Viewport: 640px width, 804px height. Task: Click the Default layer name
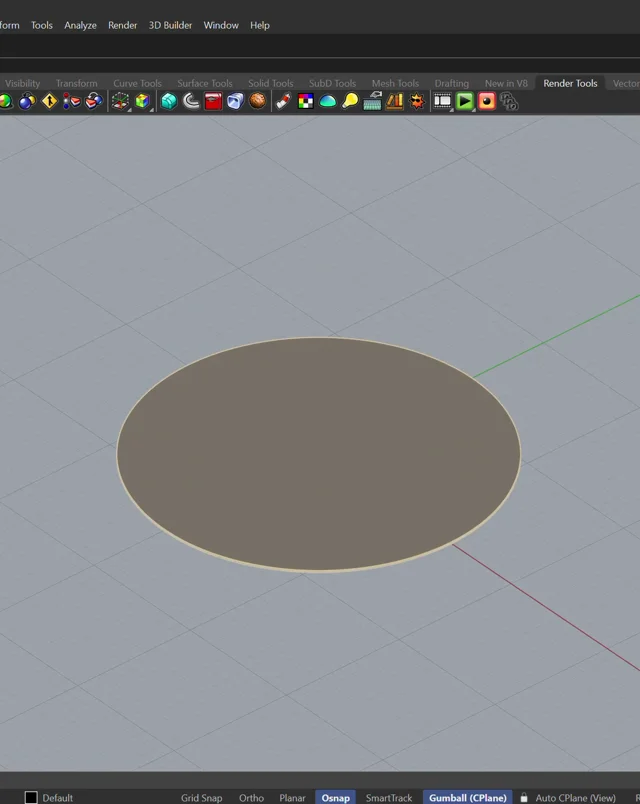(x=57, y=798)
